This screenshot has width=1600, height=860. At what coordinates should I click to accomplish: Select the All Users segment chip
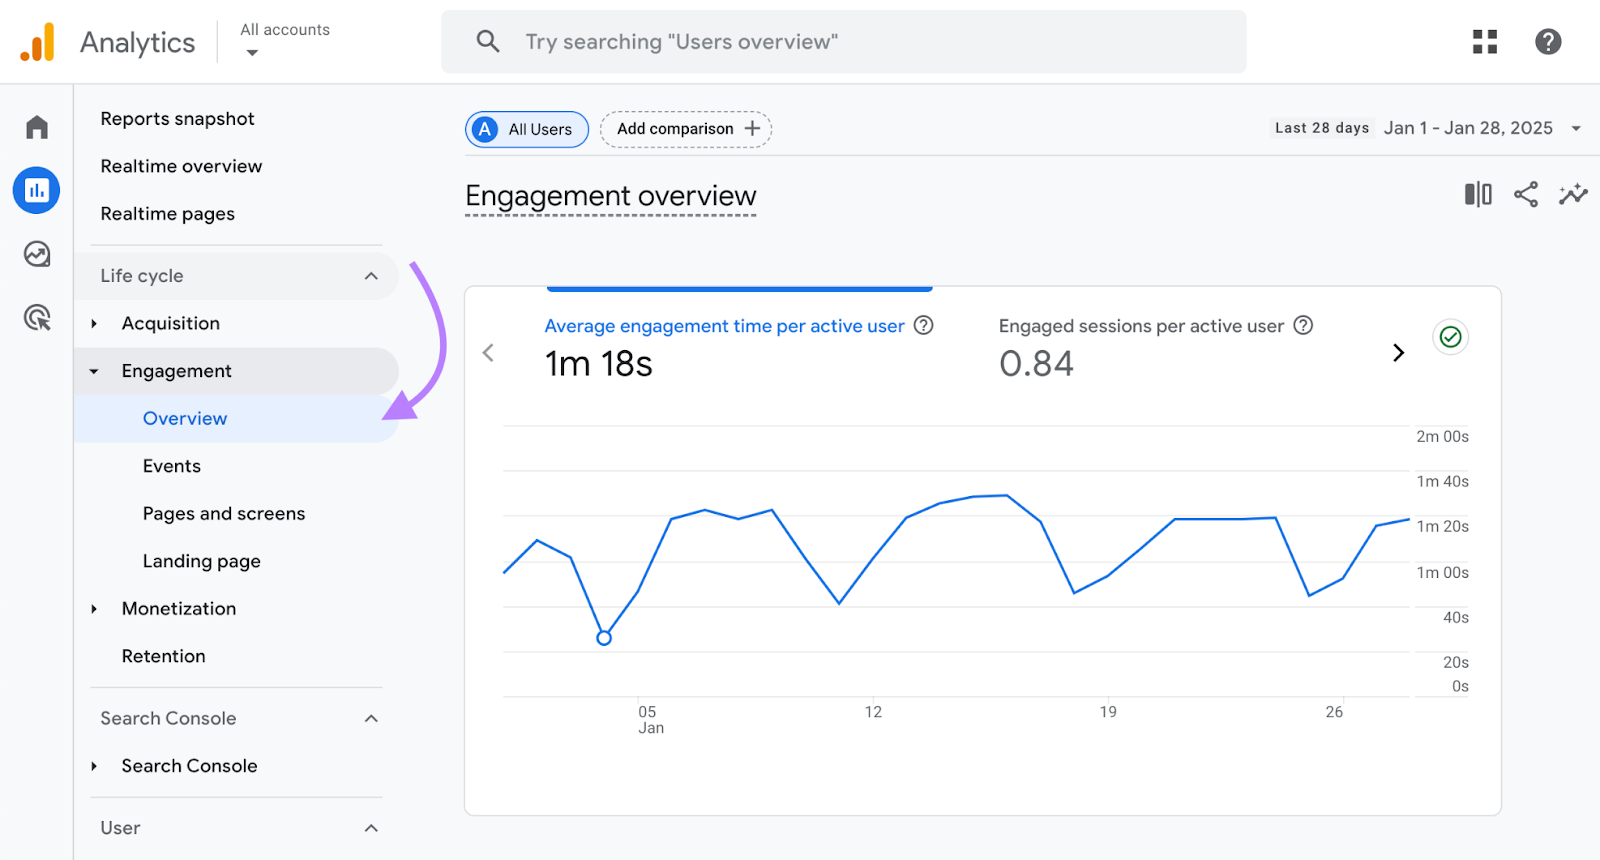click(x=527, y=129)
